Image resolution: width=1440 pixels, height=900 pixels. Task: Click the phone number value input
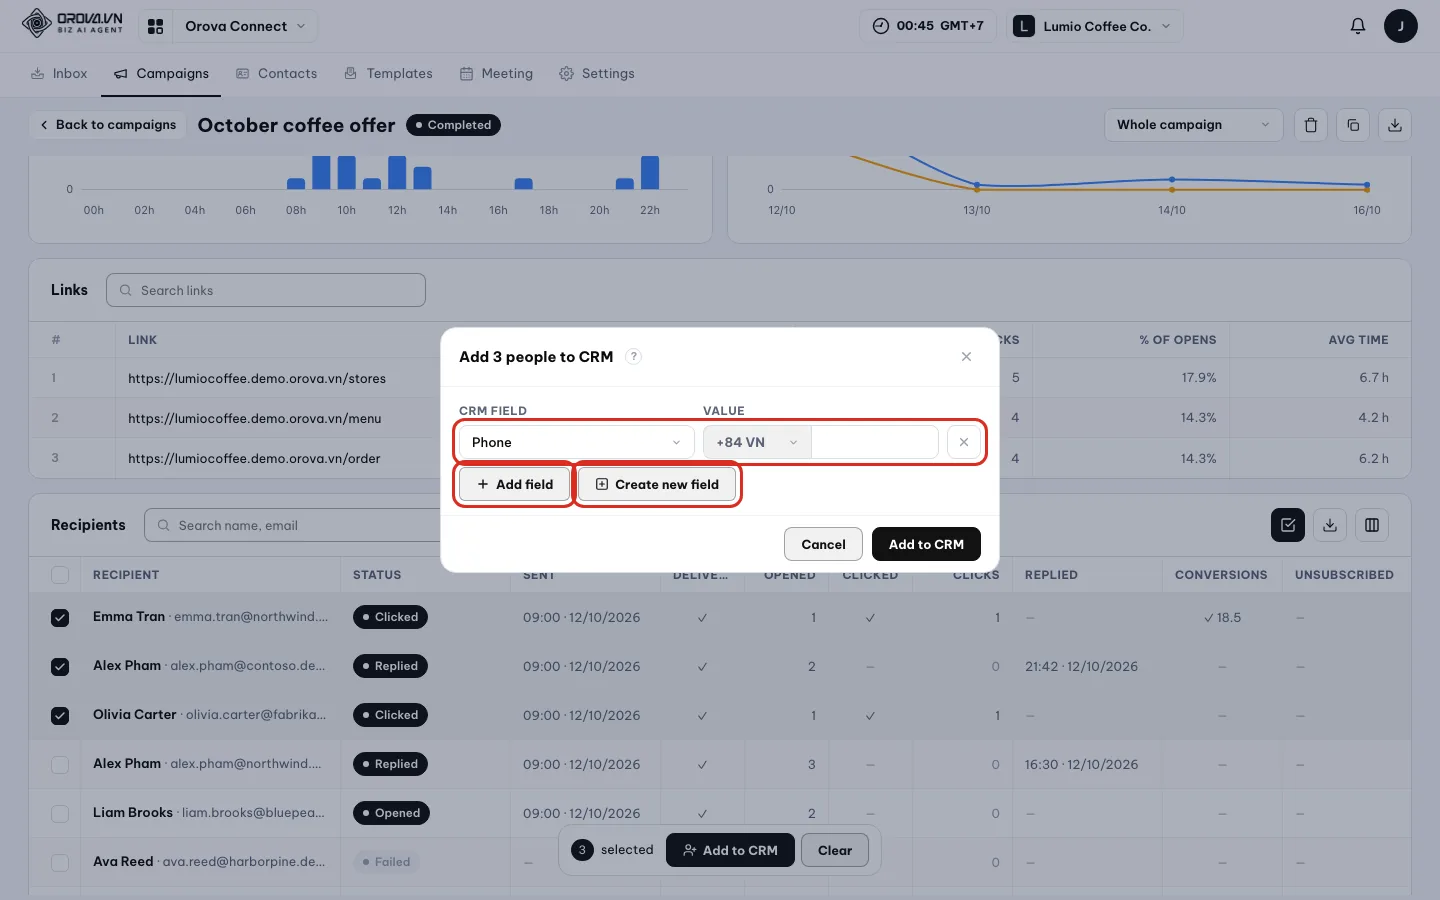pos(874,442)
